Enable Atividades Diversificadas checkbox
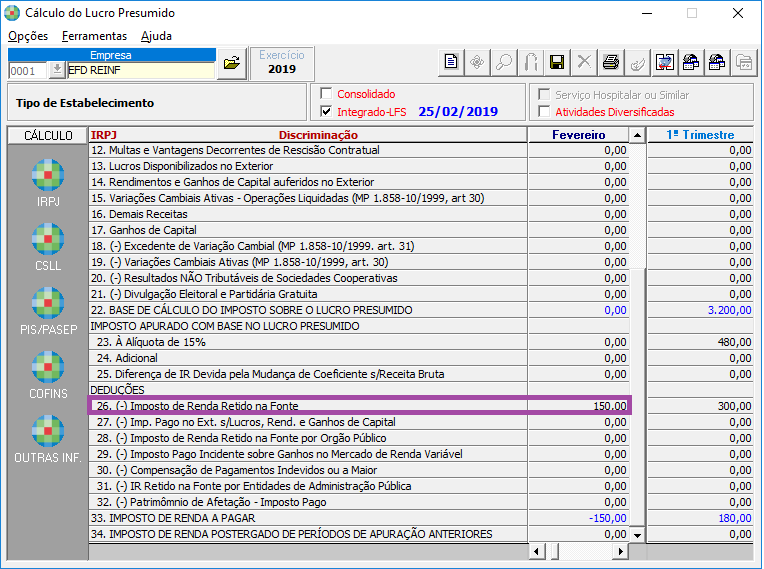The image size is (764, 569). coord(544,112)
